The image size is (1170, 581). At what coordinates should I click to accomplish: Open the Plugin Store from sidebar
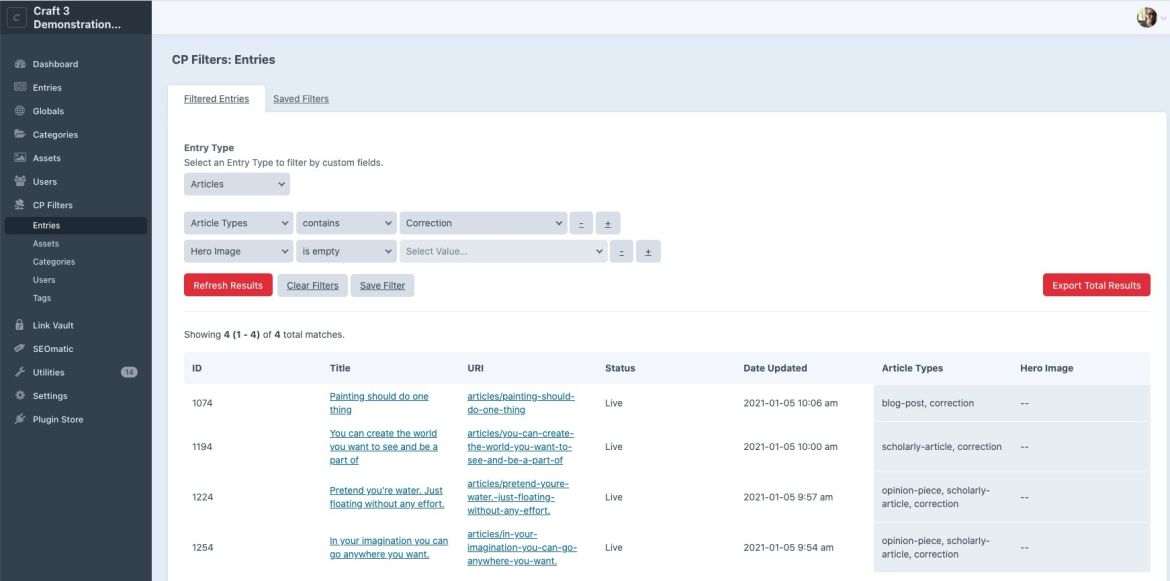tap(57, 419)
